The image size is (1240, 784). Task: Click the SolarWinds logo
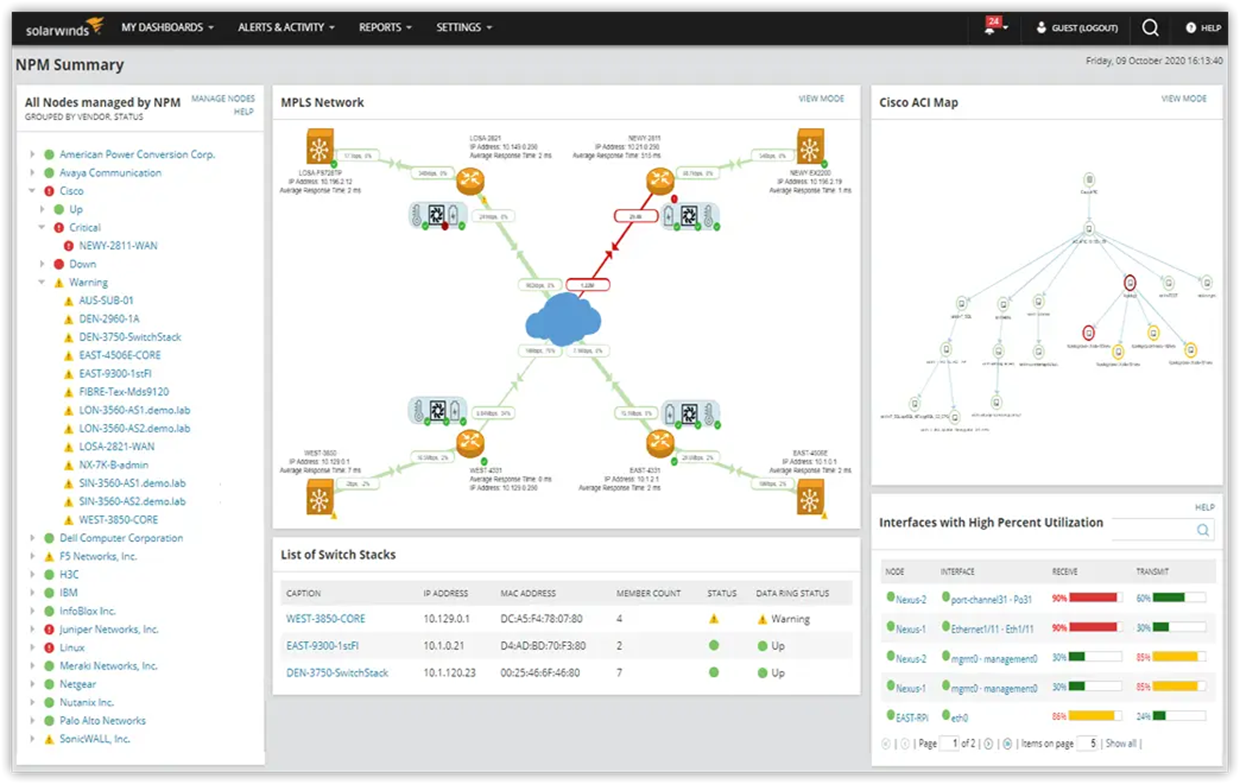click(x=64, y=28)
